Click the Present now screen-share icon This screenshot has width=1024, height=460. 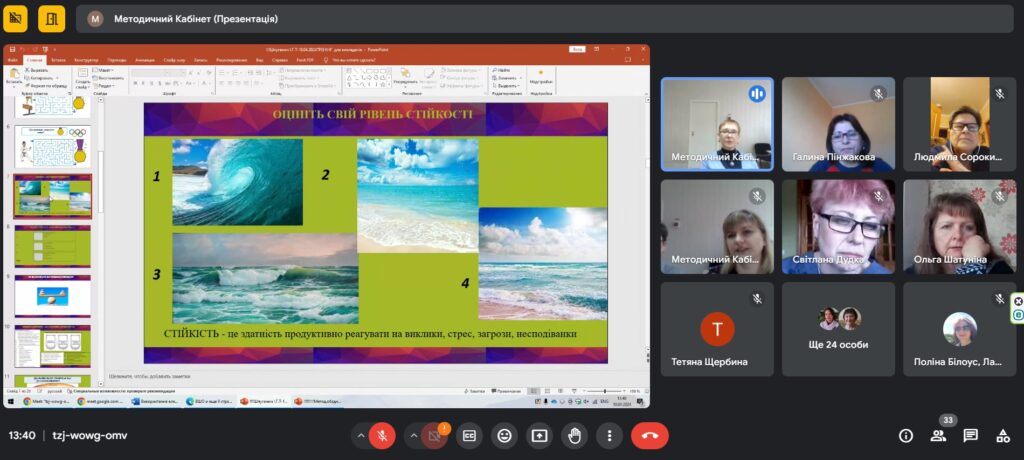pyautogui.click(x=539, y=436)
